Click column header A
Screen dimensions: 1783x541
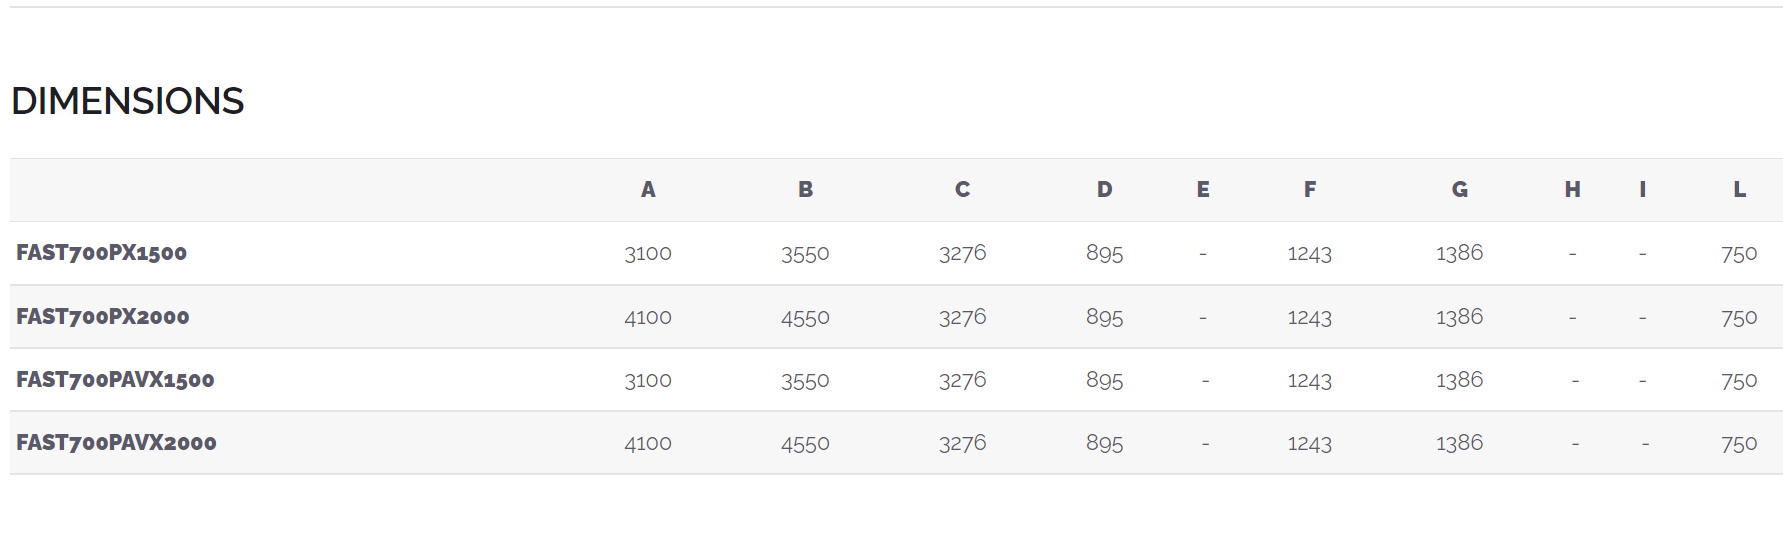[648, 190]
